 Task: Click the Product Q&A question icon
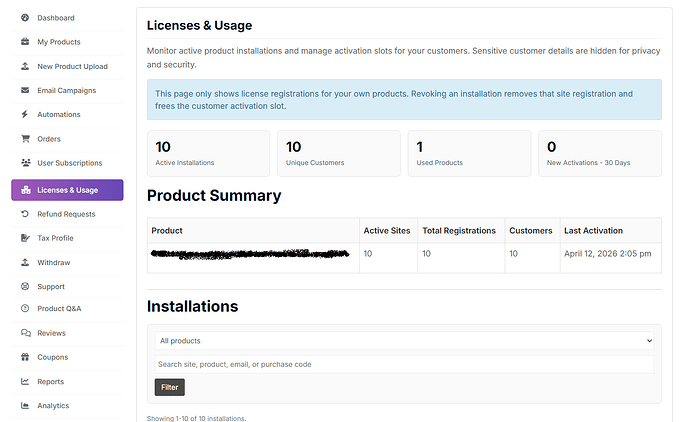(x=25, y=308)
